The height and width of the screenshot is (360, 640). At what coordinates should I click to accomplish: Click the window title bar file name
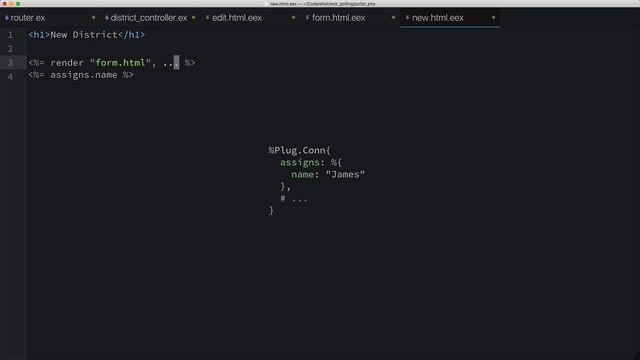coord(322,4)
